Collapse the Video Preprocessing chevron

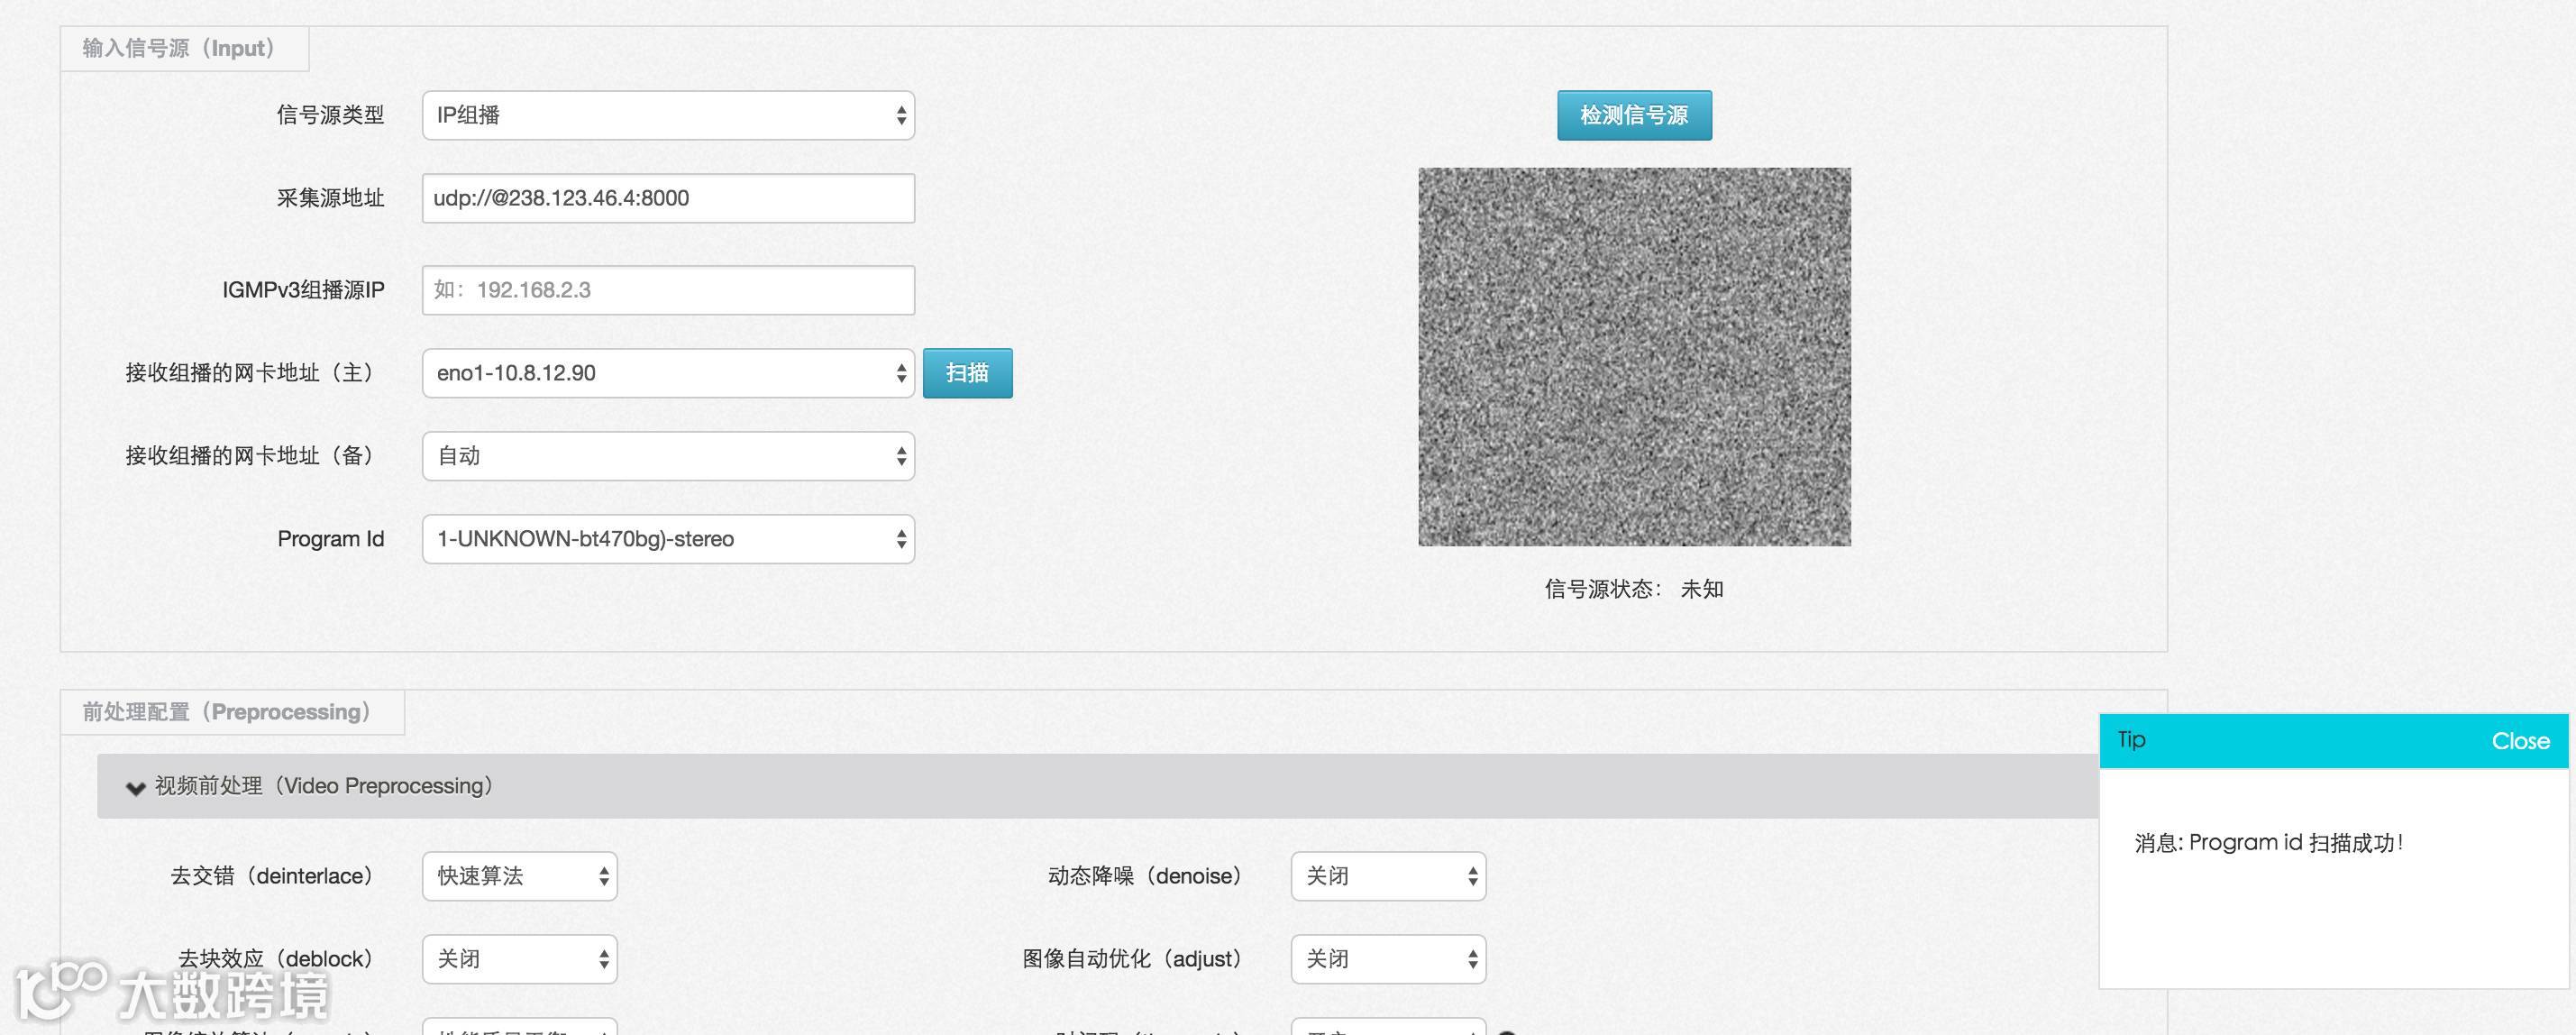(x=135, y=787)
